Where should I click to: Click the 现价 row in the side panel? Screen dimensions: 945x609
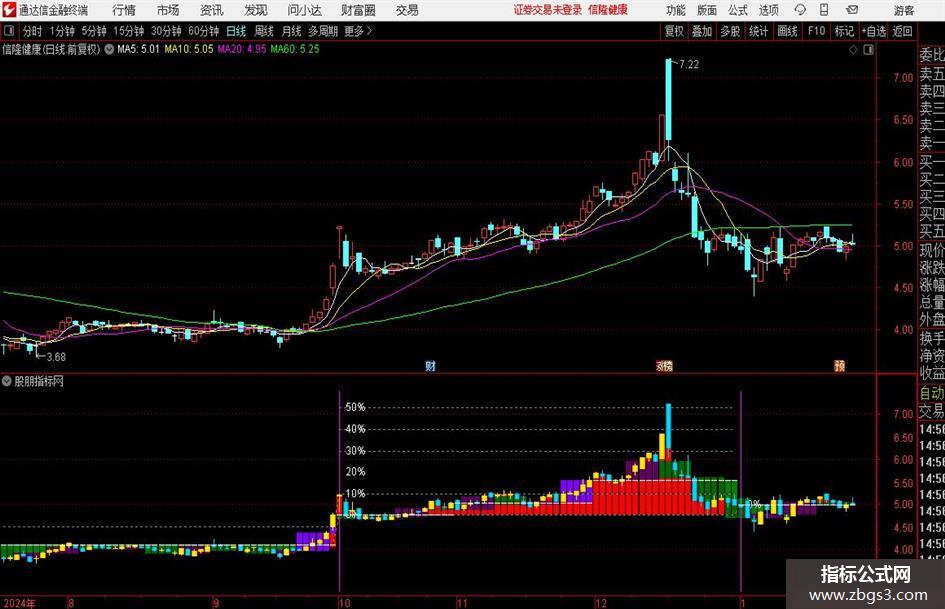932,250
